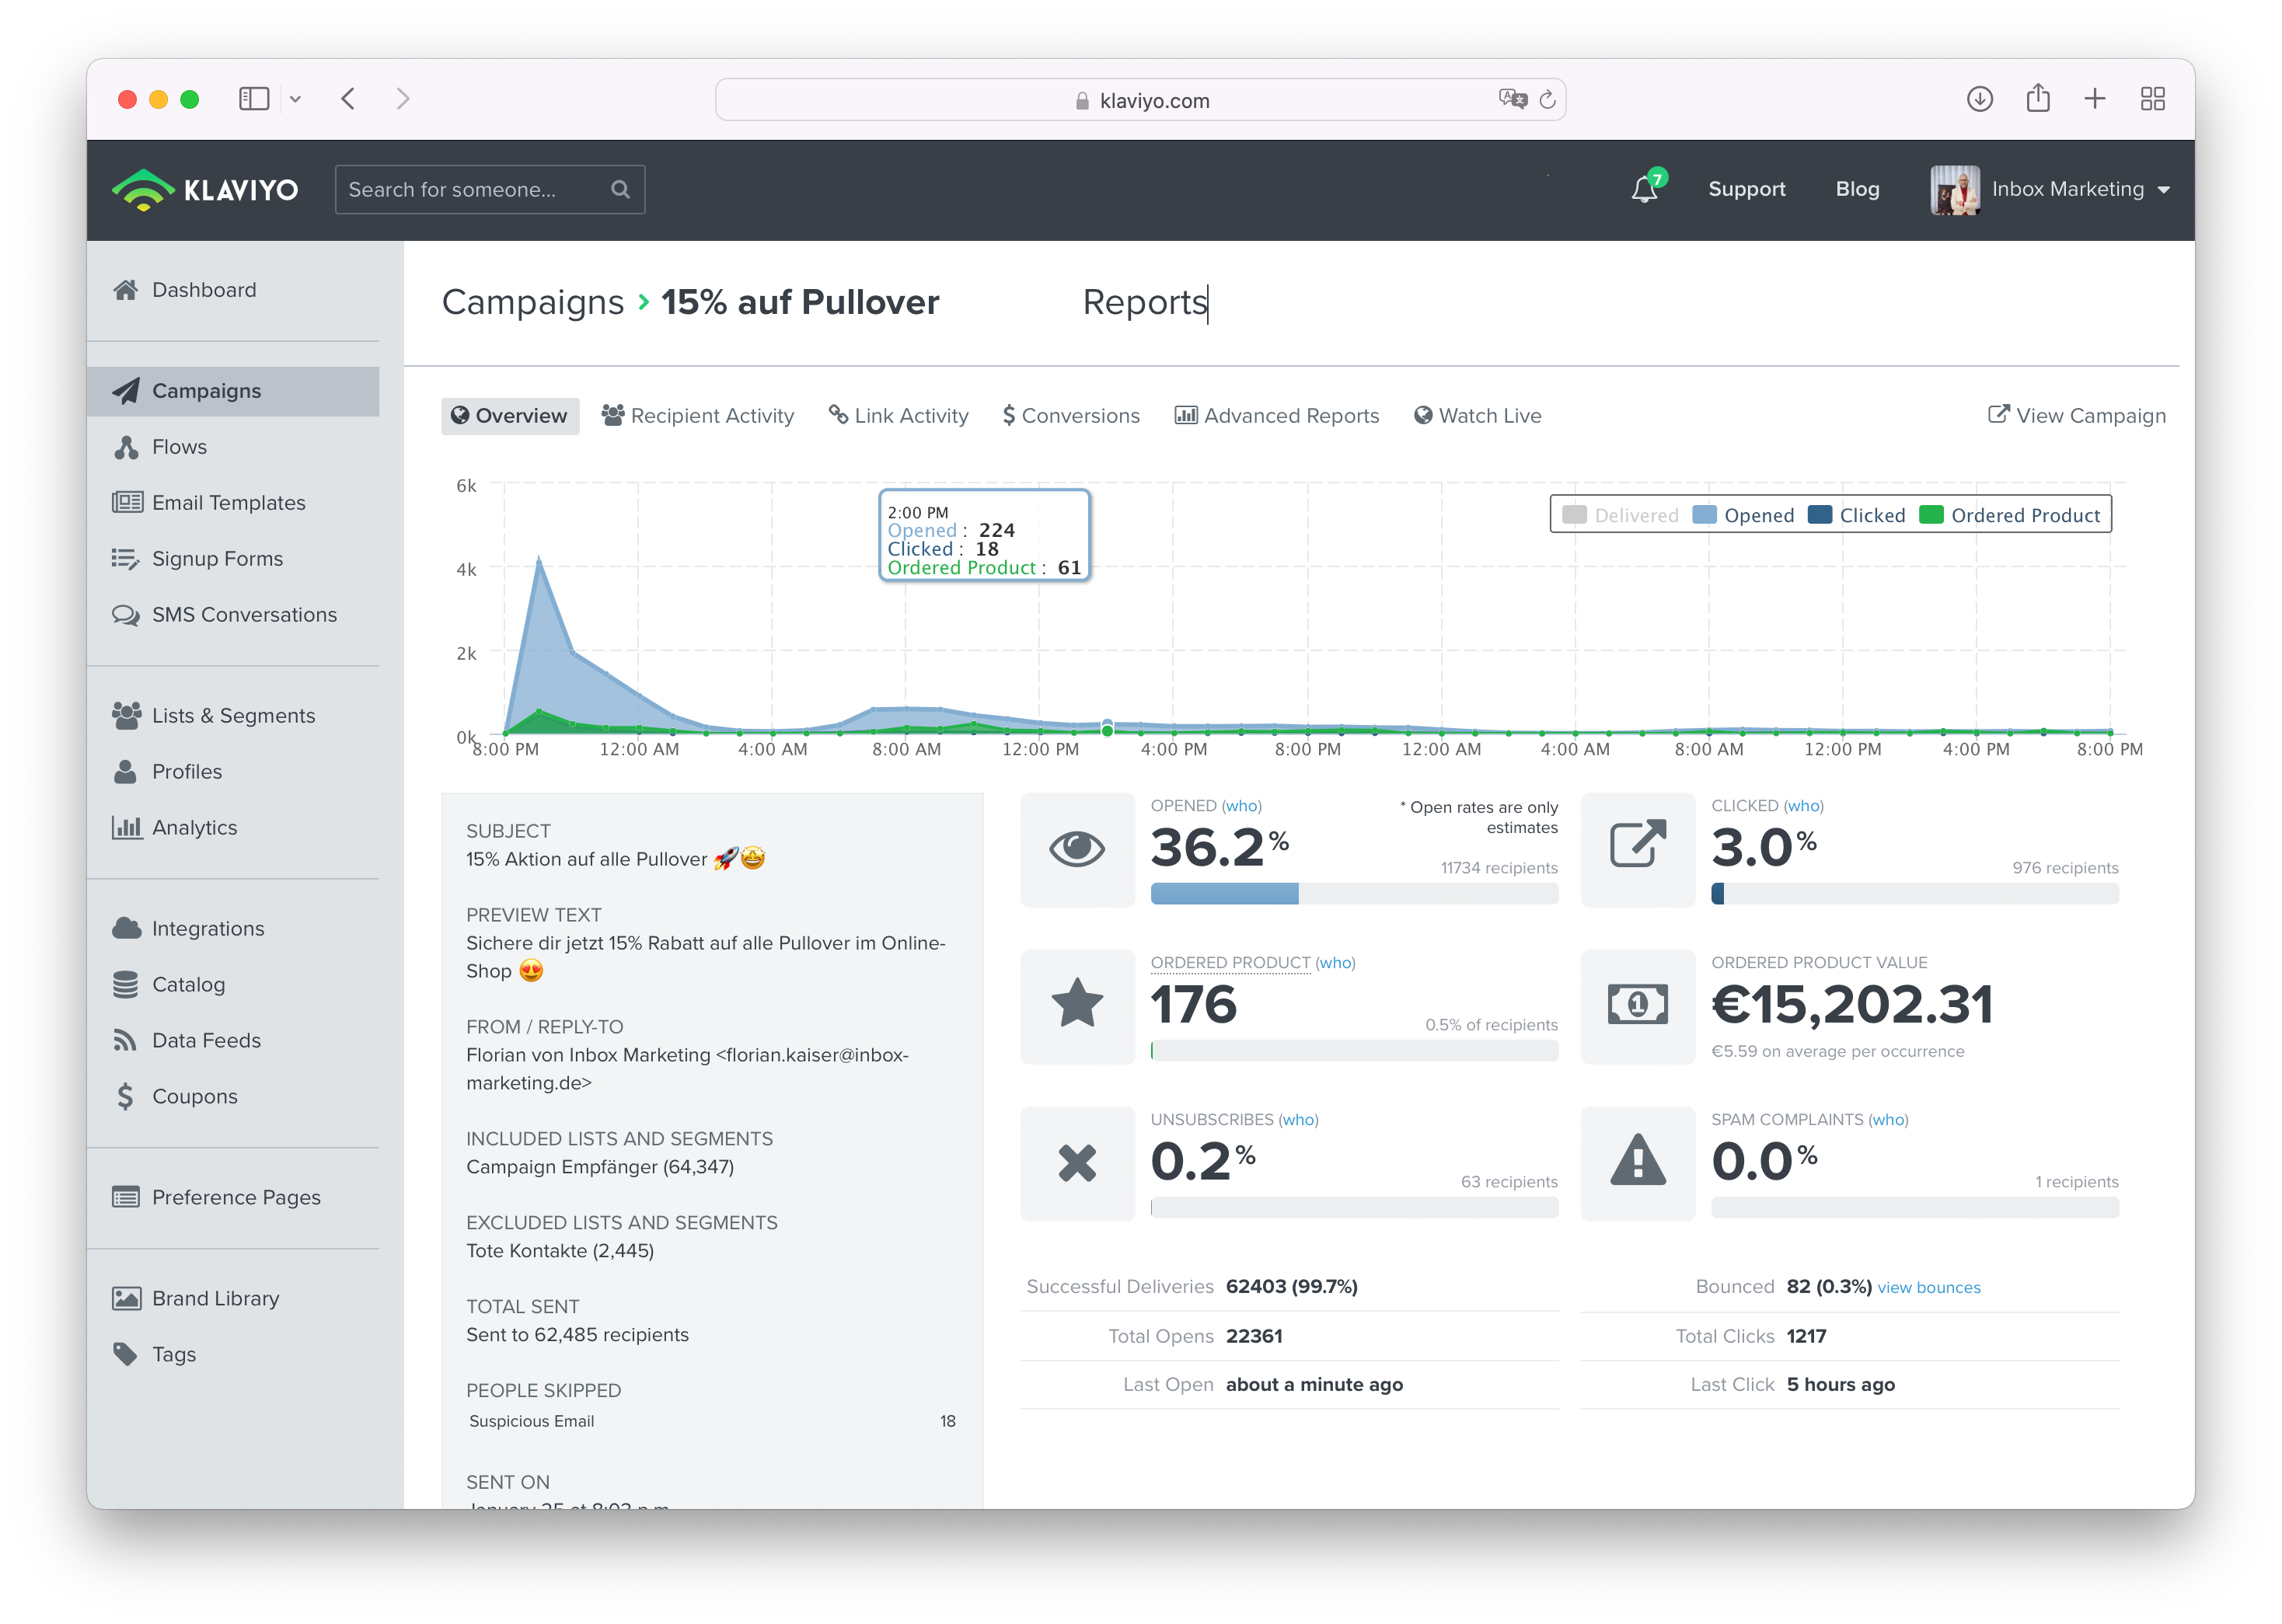Click the Safari share icon
This screenshot has width=2282, height=1624.
tap(2037, 99)
